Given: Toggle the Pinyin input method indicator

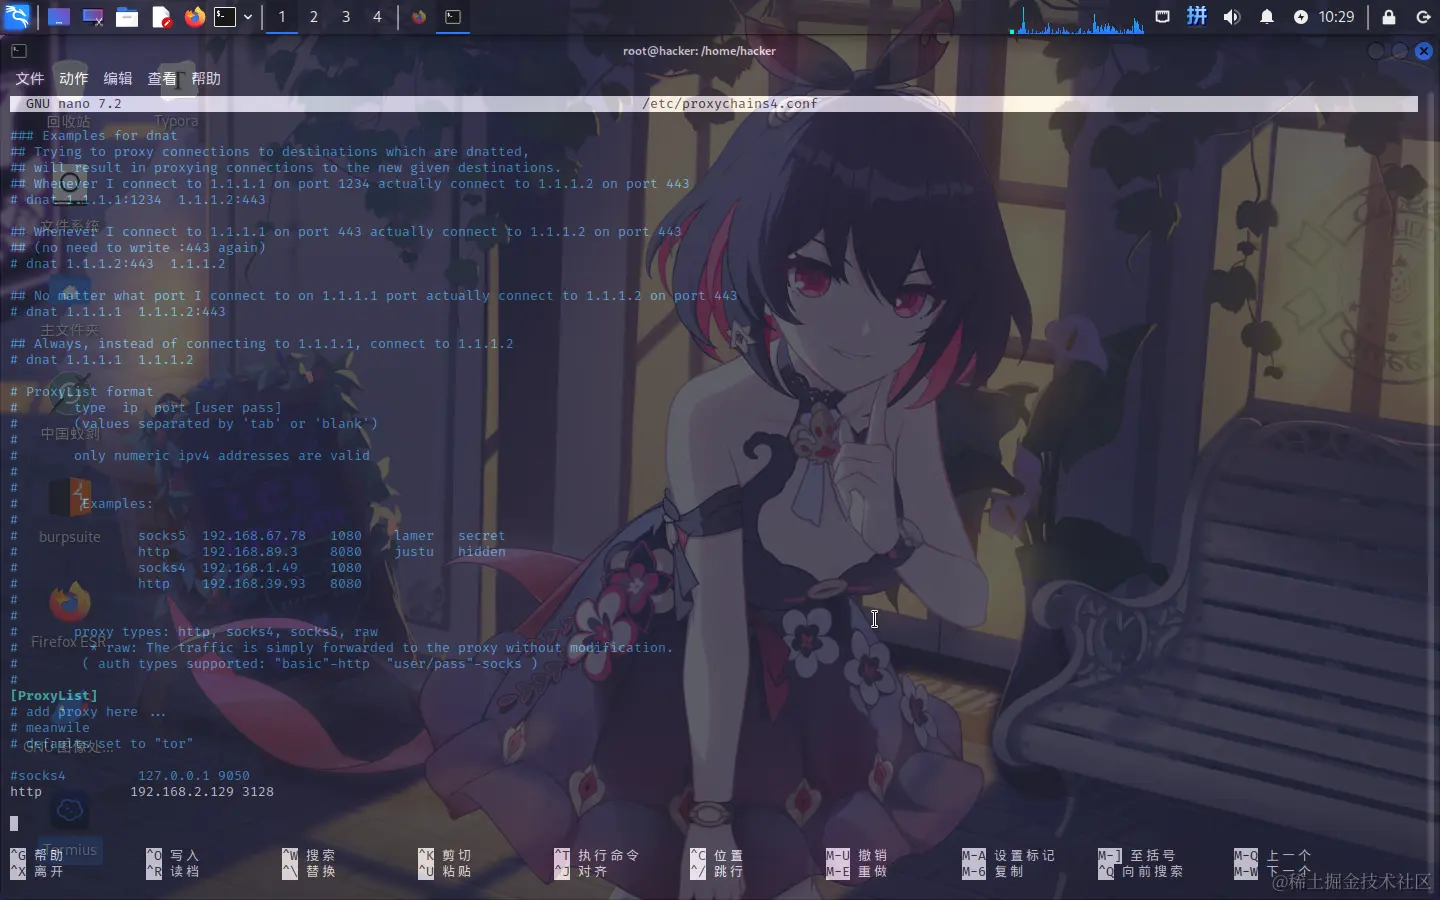Looking at the screenshot, I should 1197,17.
